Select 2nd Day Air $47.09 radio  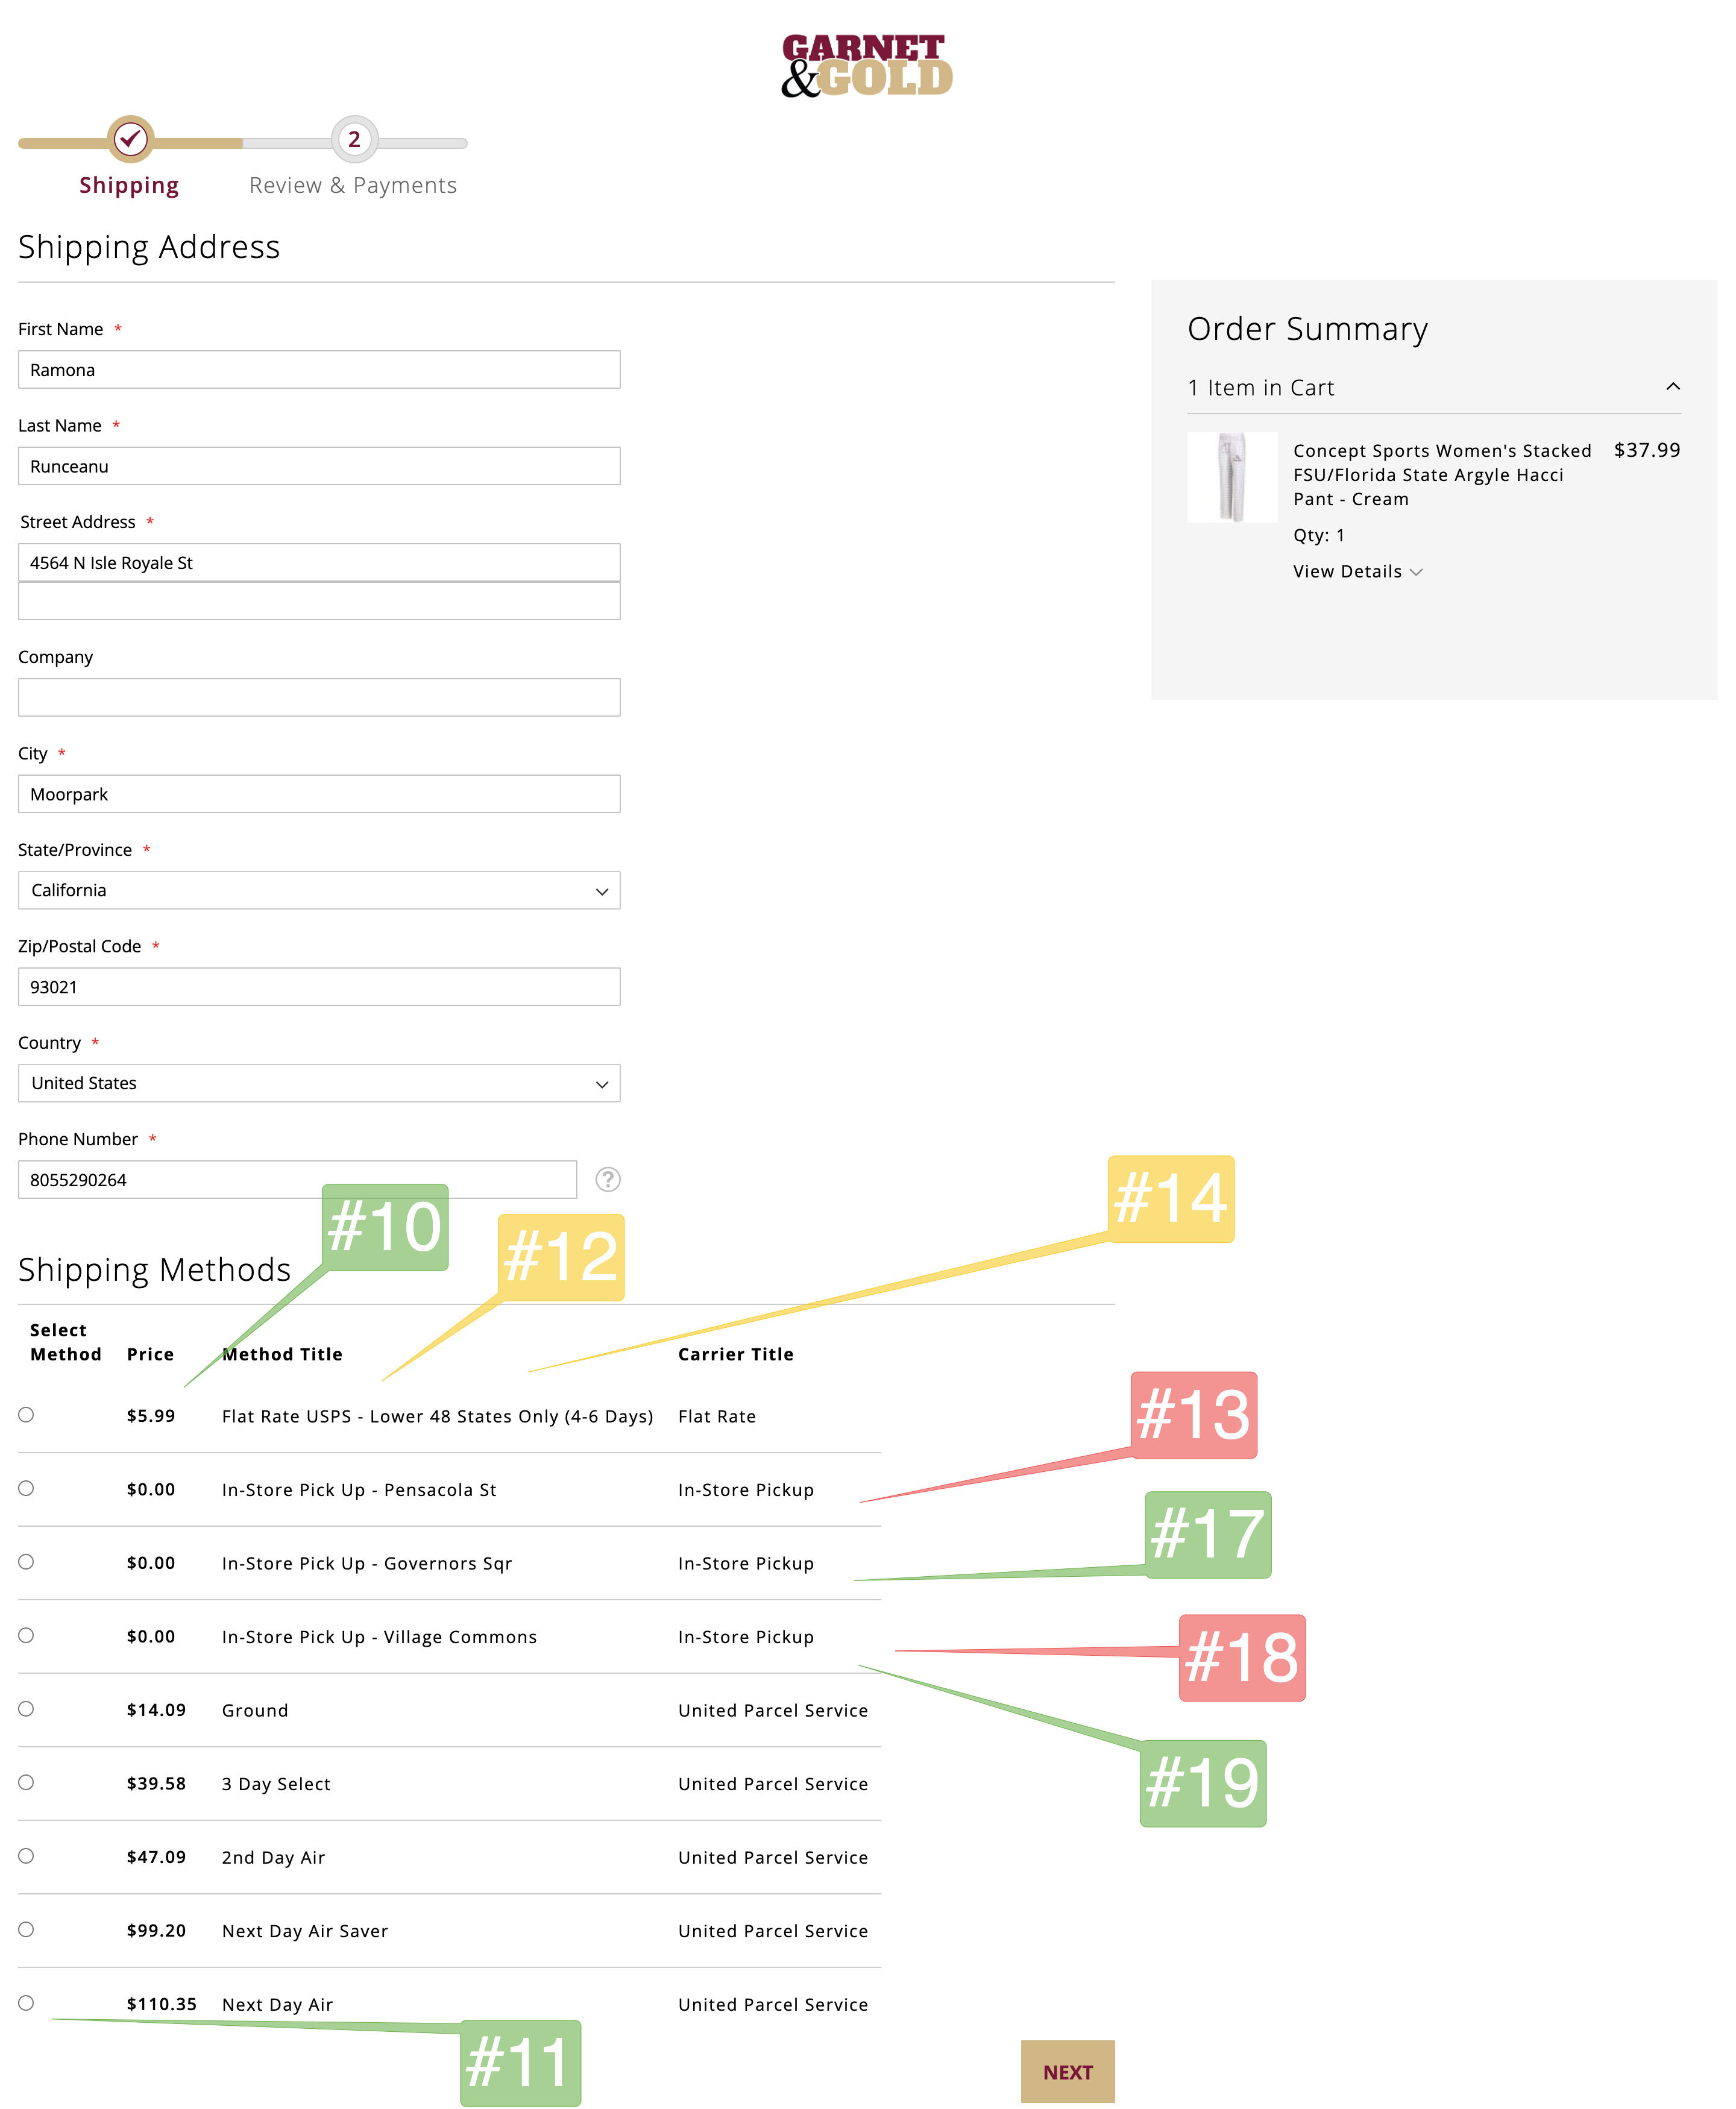[x=26, y=1855]
